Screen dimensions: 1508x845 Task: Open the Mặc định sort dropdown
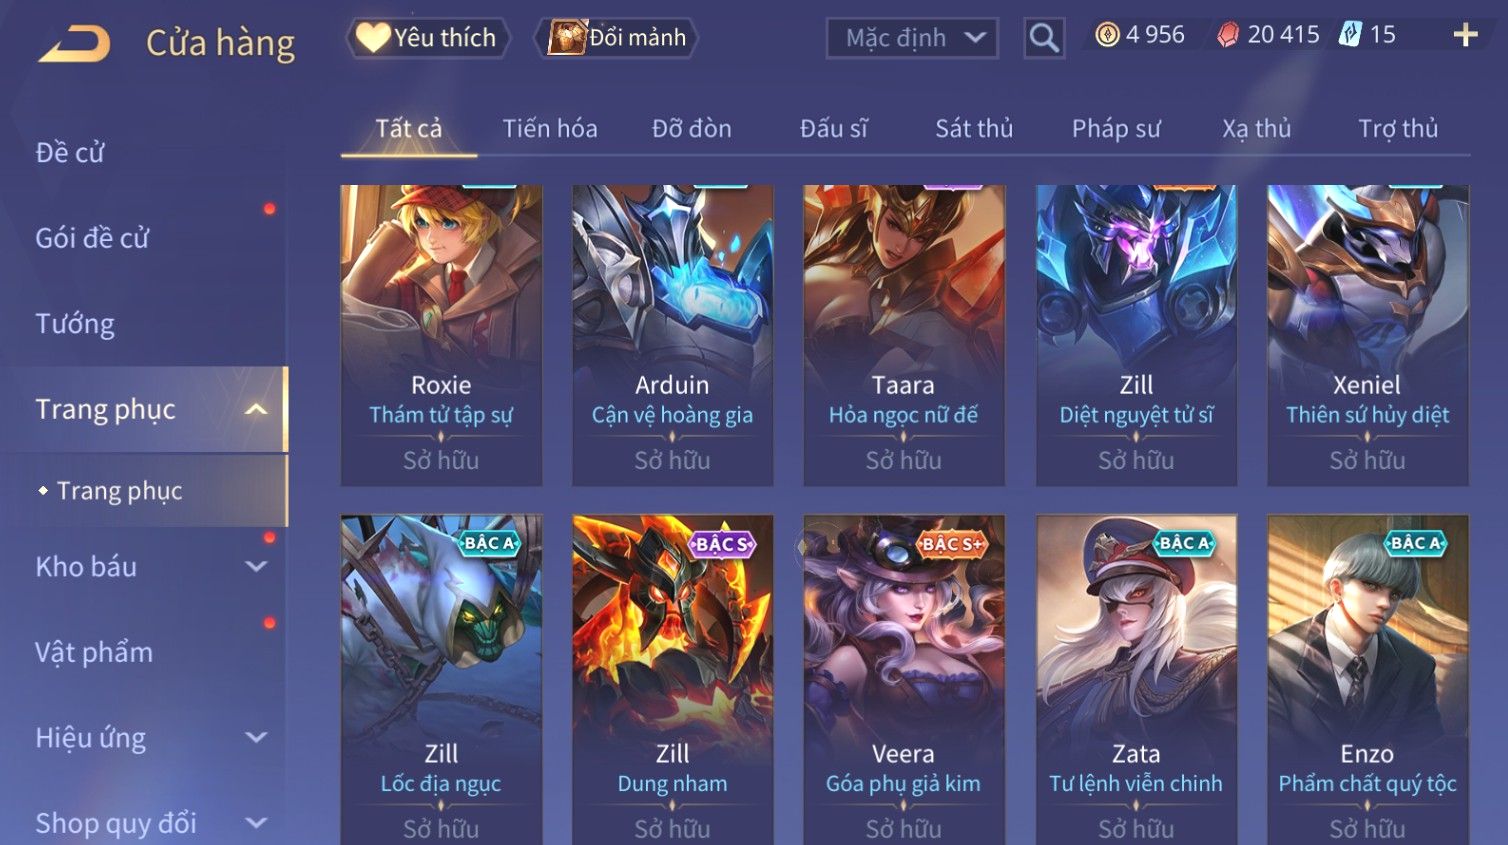click(912, 38)
